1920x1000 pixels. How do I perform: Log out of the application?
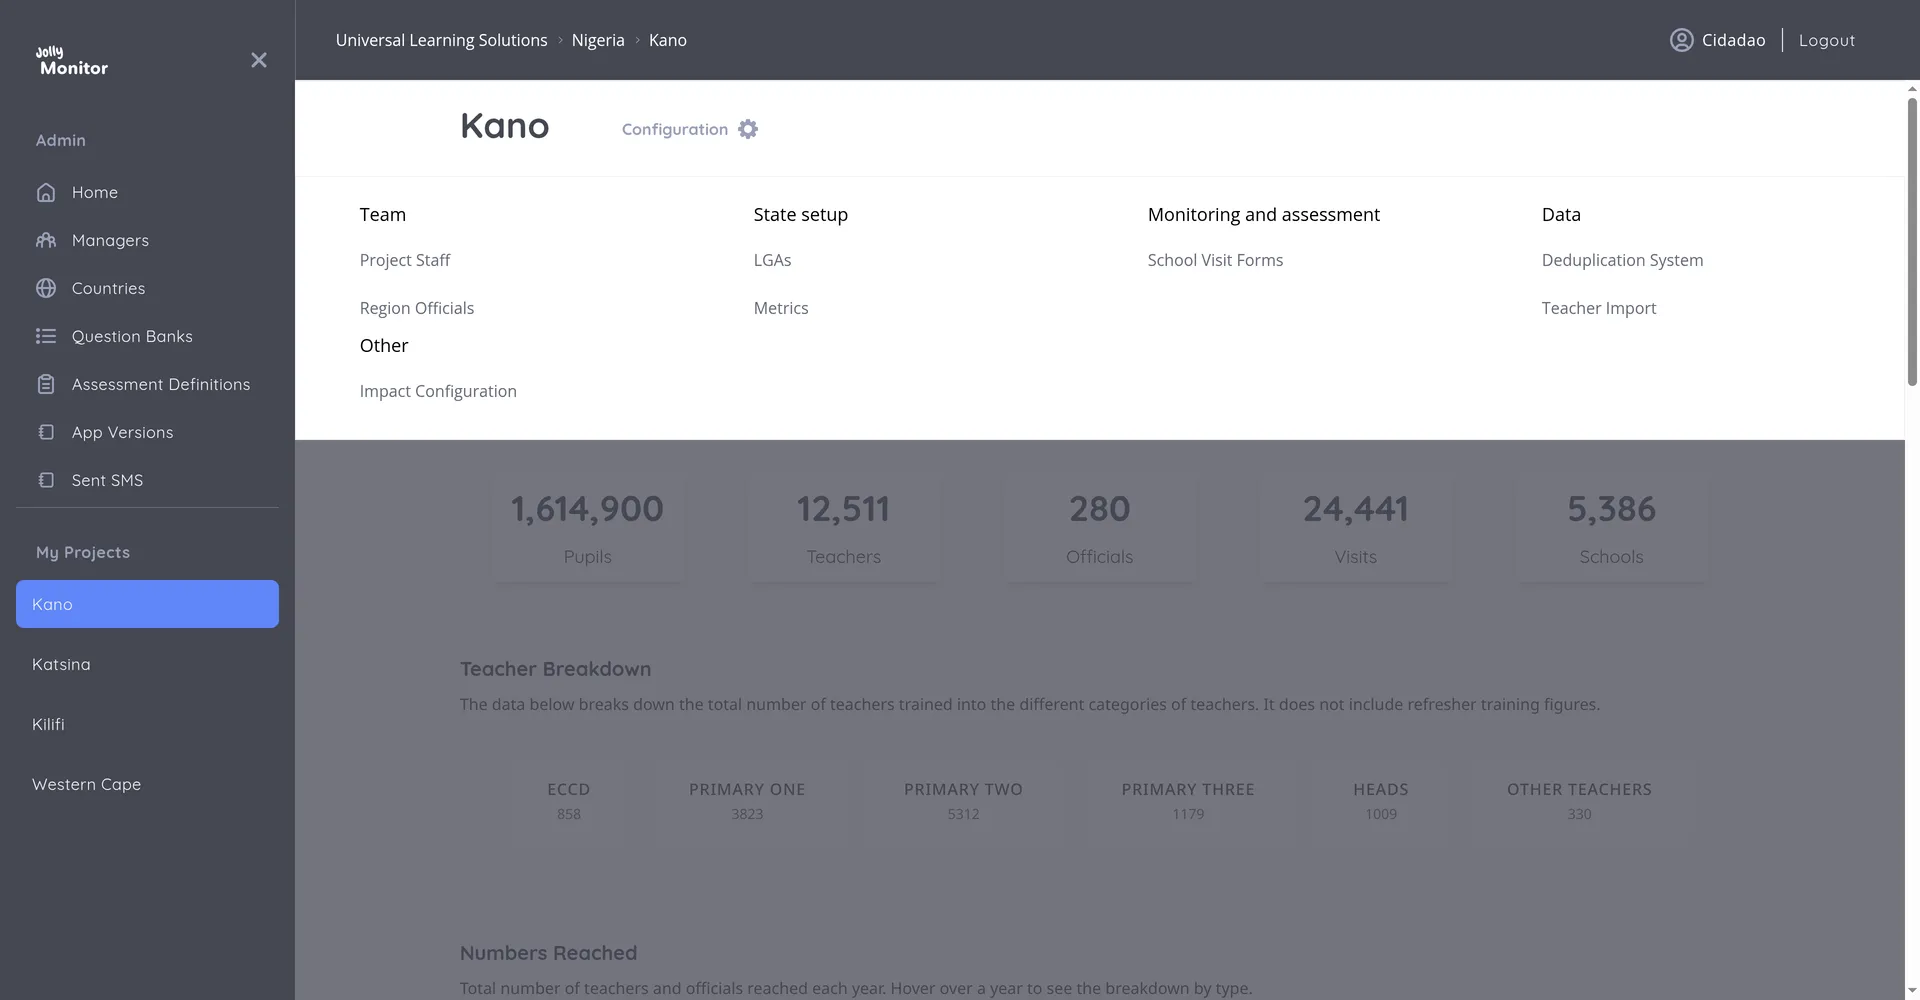pyautogui.click(x=1826, y=40)
